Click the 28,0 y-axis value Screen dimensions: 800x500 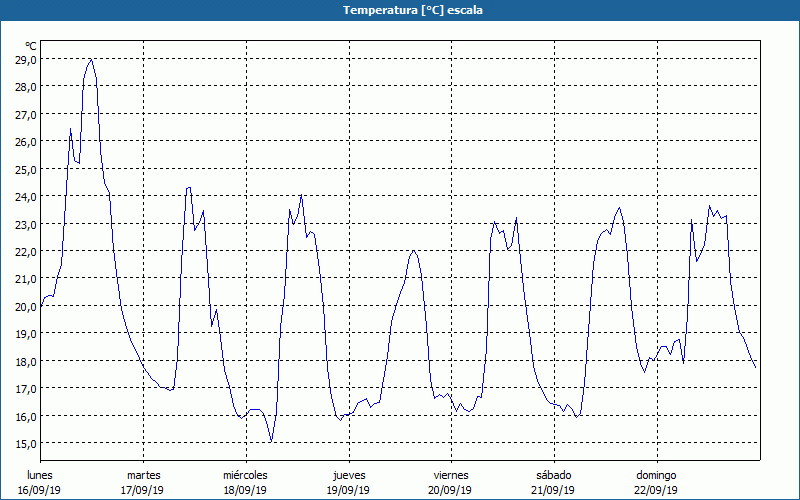26,87
